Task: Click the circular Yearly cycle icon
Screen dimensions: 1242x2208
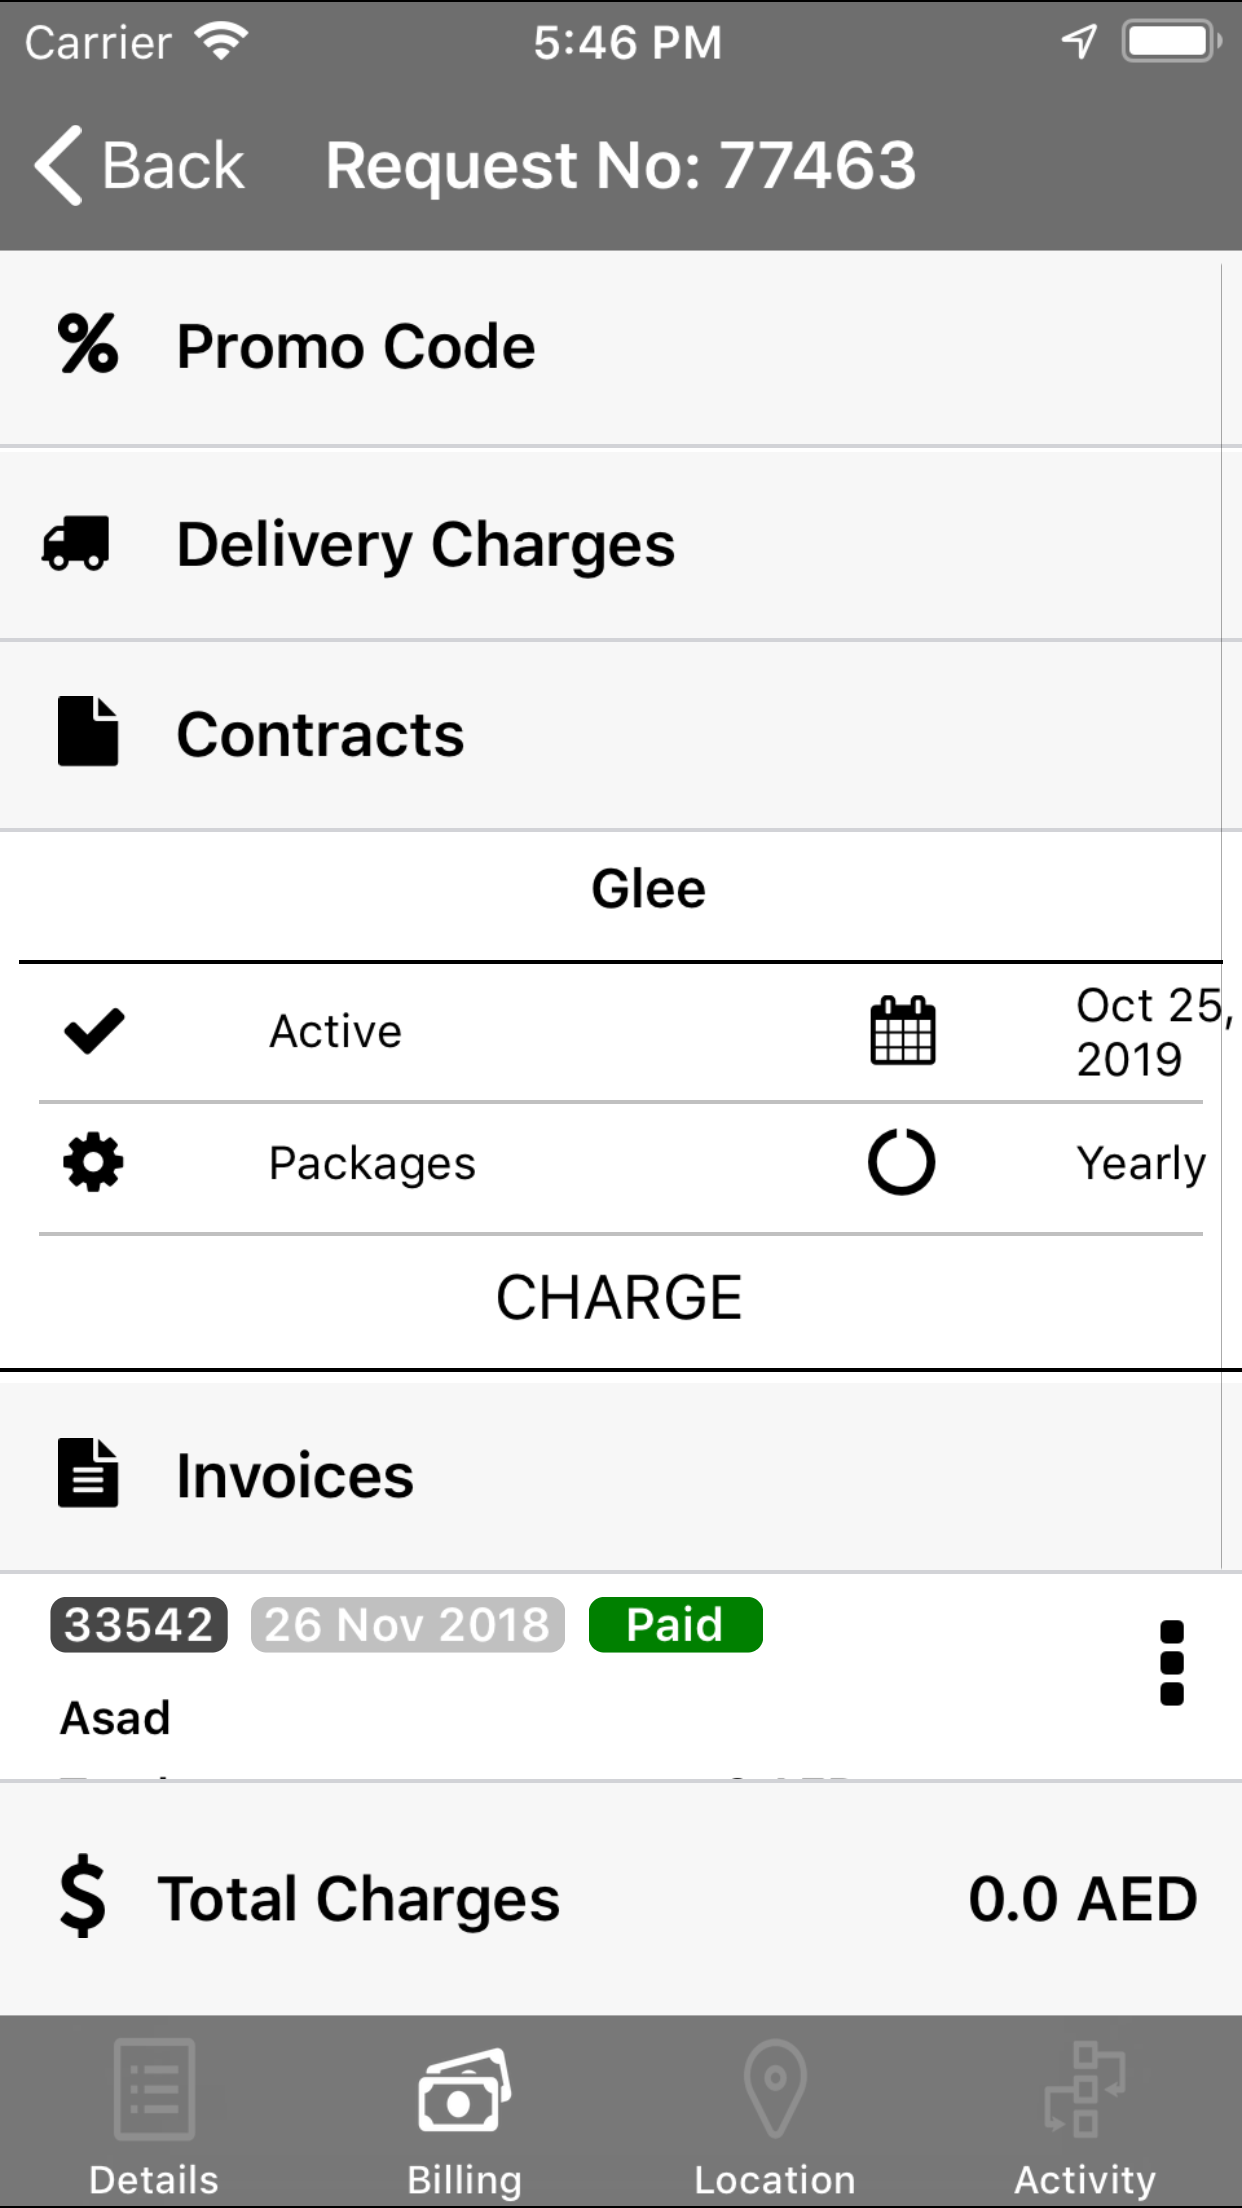Action: [x=901, y=1162]
